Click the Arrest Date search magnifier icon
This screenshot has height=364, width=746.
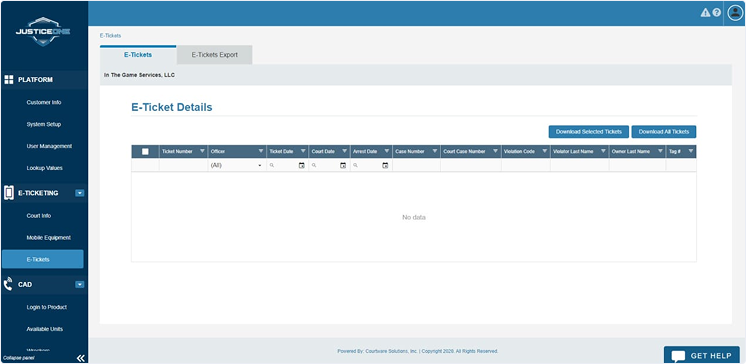[x=355, y=165]
